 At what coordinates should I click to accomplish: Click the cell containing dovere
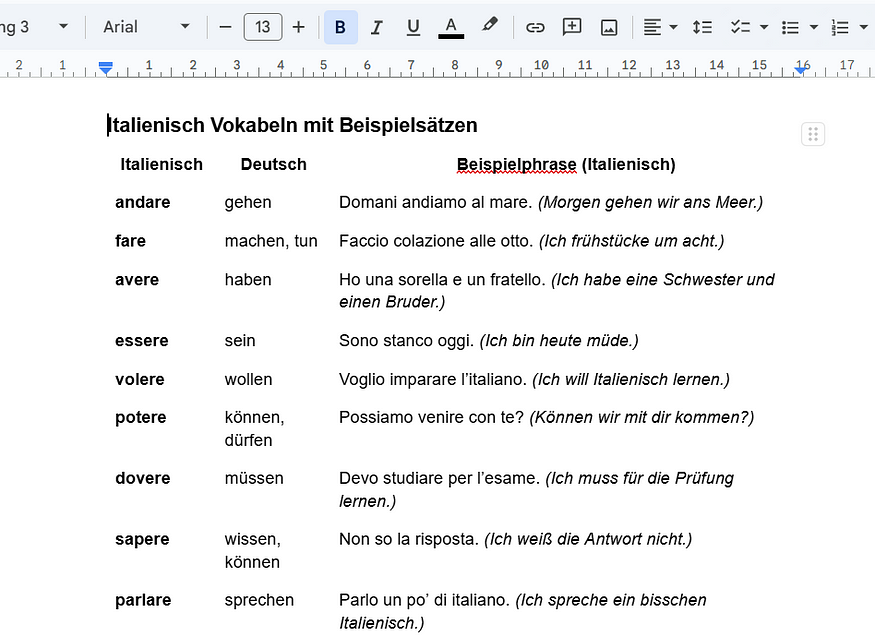click(x=142, y=478)
